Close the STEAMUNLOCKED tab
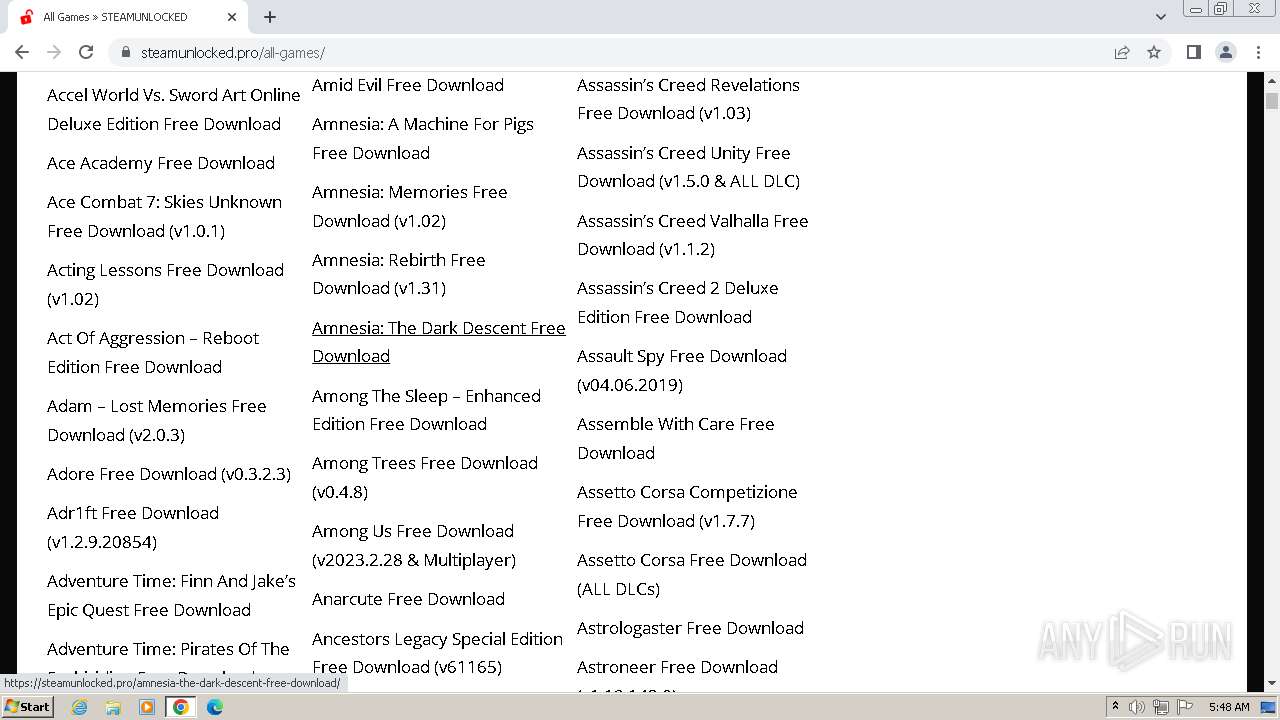Screen dimensions: 1280x720 pyautogui.click(x=232, y=17)
